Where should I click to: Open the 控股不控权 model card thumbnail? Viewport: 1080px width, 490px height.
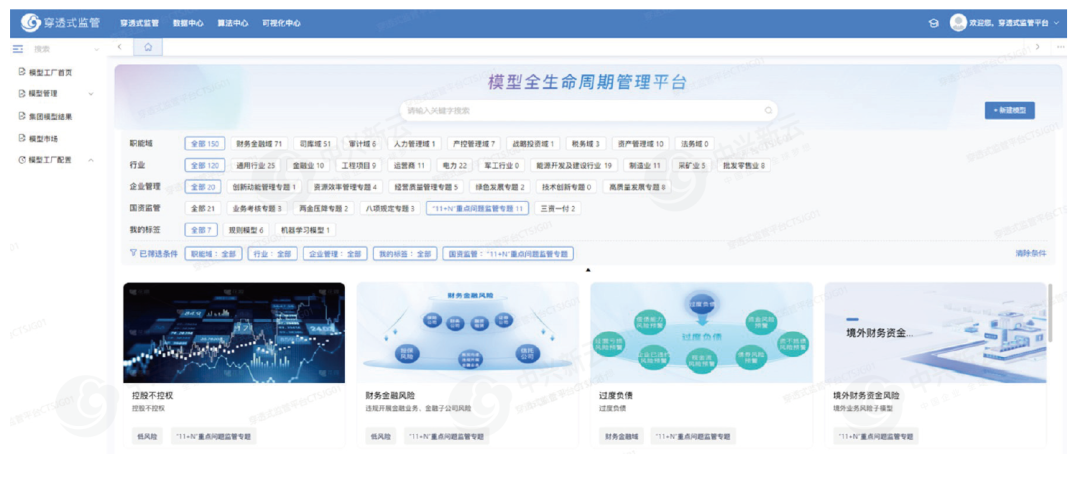pos(234,332)
